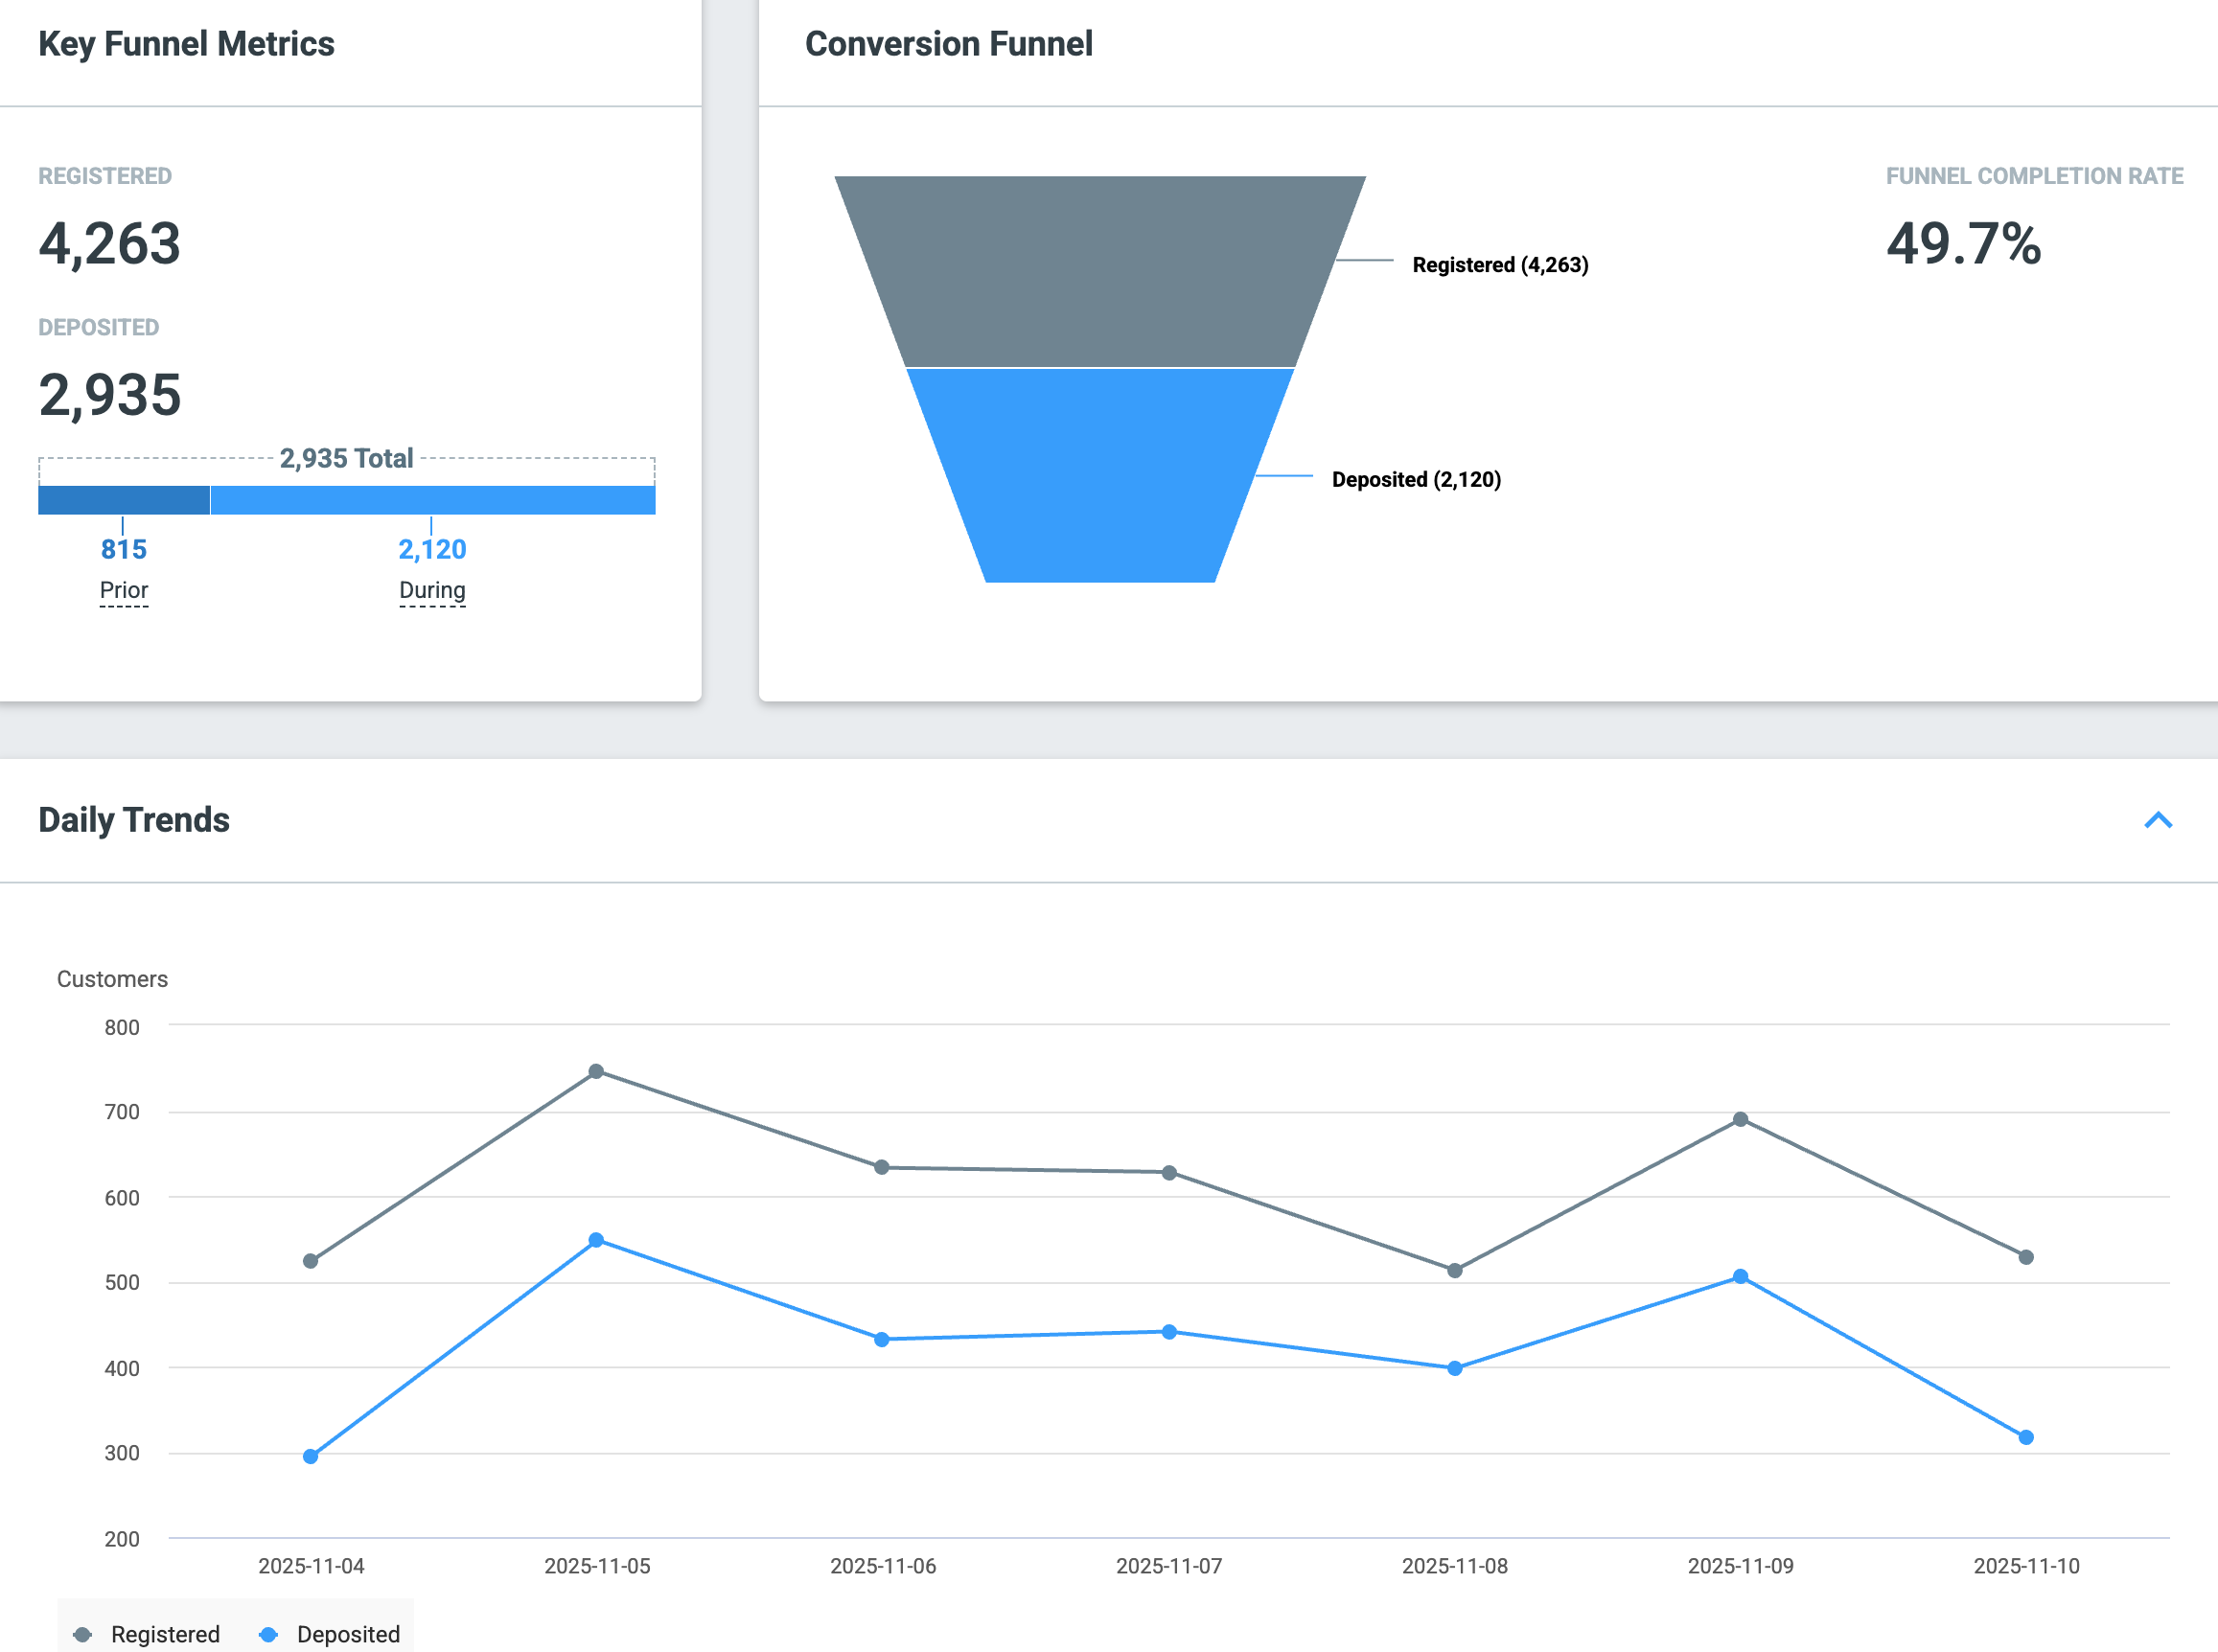Screen dimensions: 2218x1652
Task: Collapse the Daily Trends section chevron
Action: 2158,820
